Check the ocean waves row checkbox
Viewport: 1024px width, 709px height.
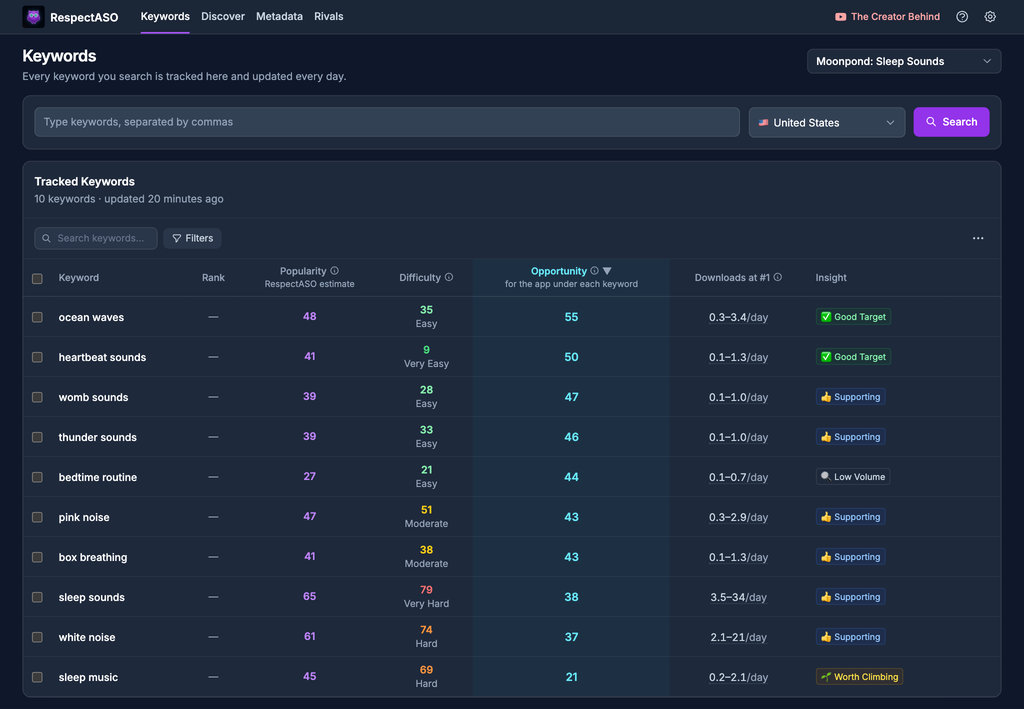pyautogui.click(x=37, y=317)
